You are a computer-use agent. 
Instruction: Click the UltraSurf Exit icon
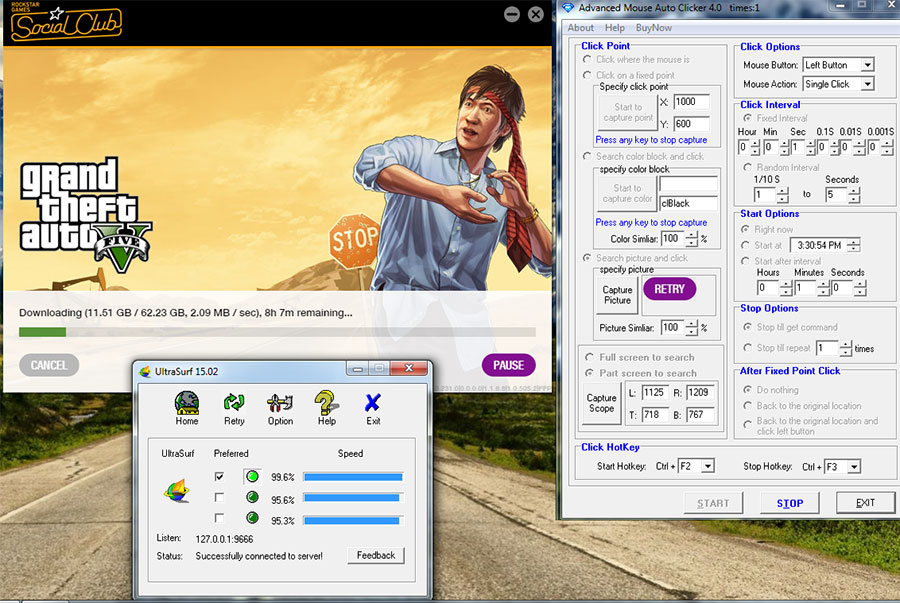(373, 403)
